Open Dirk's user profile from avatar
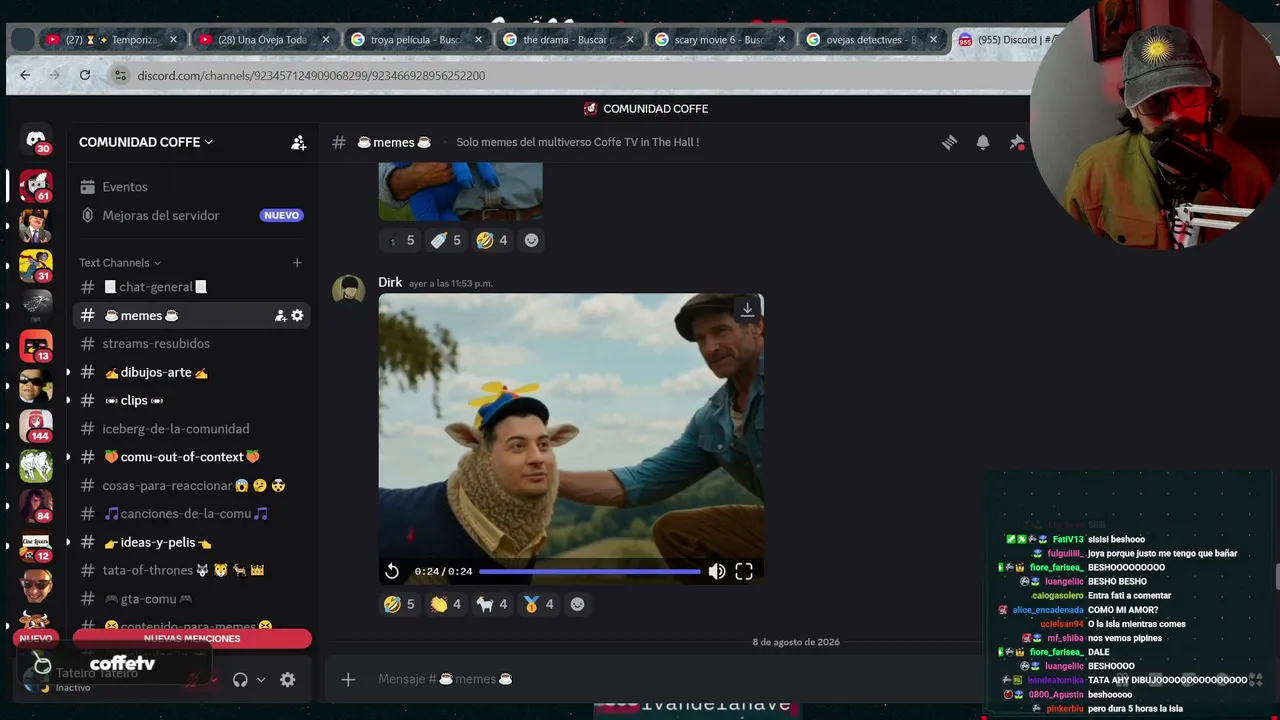The height and width of the screenshot is (720, 1280). [348, 291]
